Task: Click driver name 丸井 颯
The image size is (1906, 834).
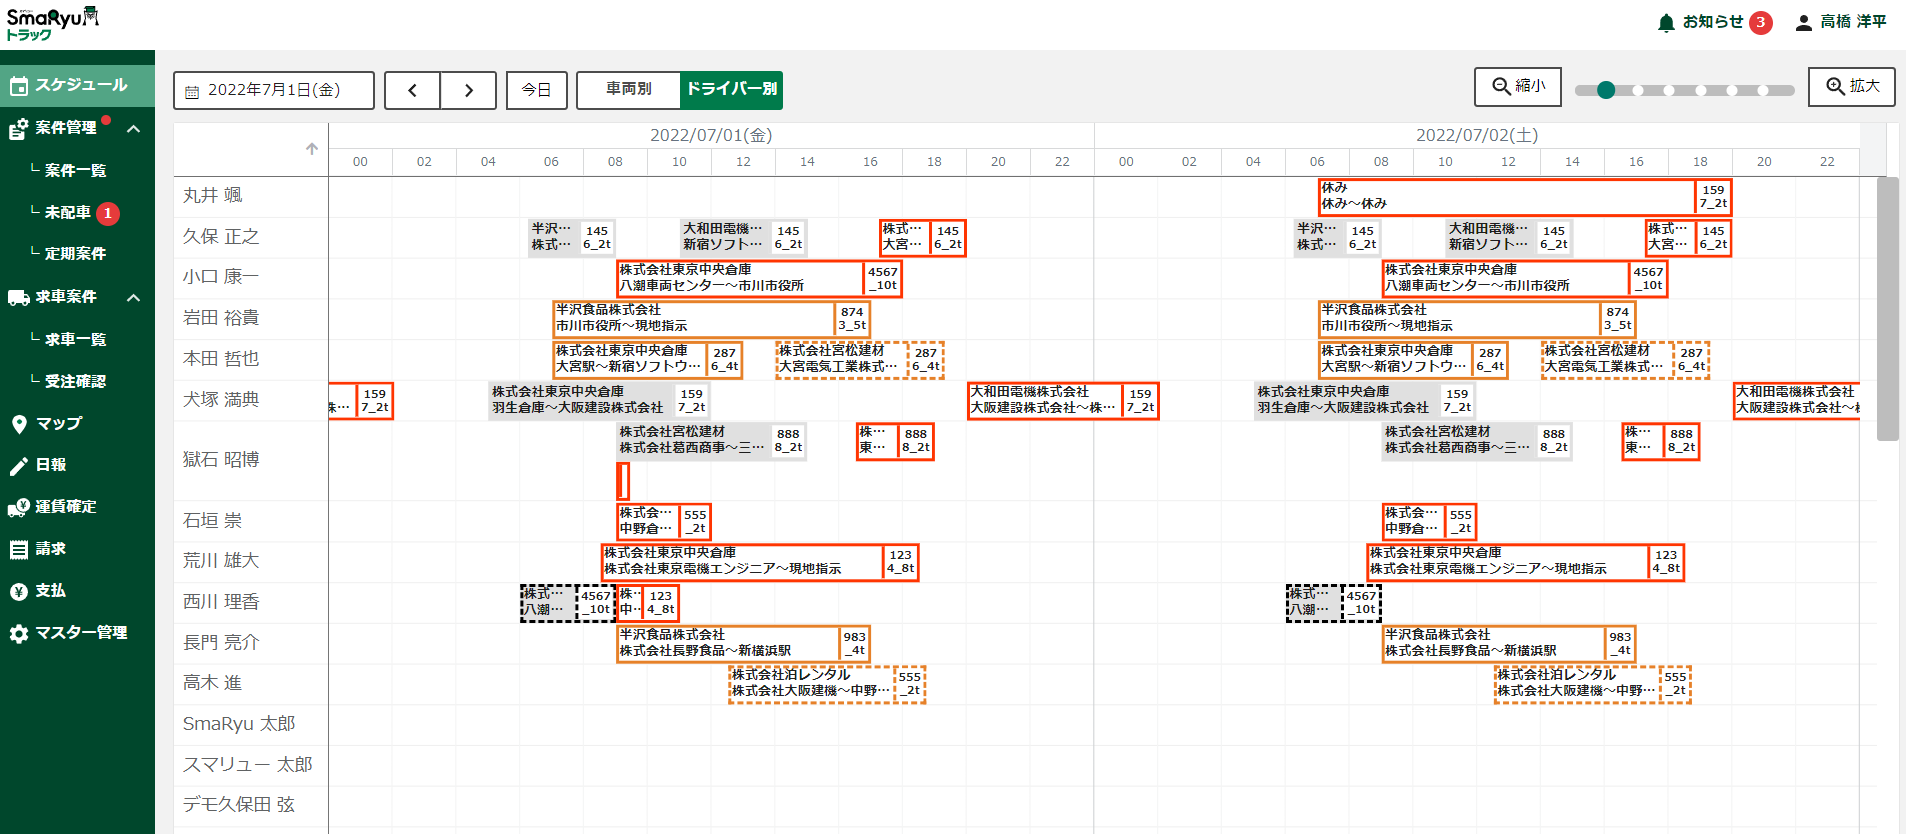Action: tap(212, 196)
